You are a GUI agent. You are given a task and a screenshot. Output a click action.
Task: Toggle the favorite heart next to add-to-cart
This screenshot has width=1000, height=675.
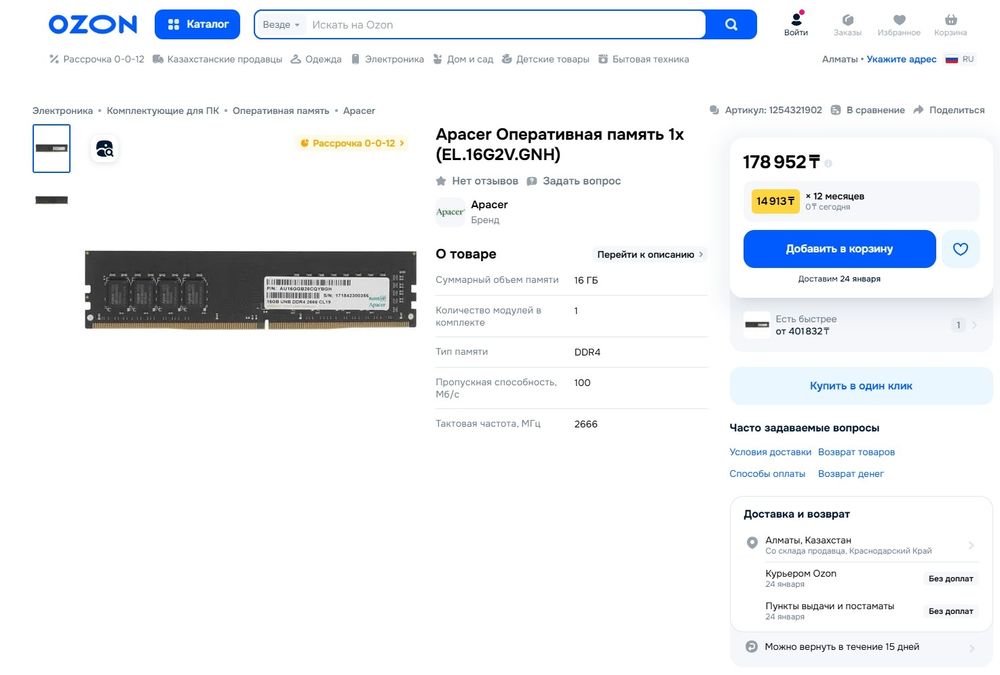pyautogui.click(x=960, y=249)
